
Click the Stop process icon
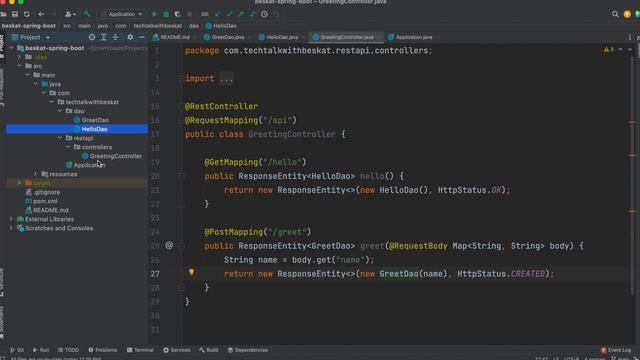point(189,14)
